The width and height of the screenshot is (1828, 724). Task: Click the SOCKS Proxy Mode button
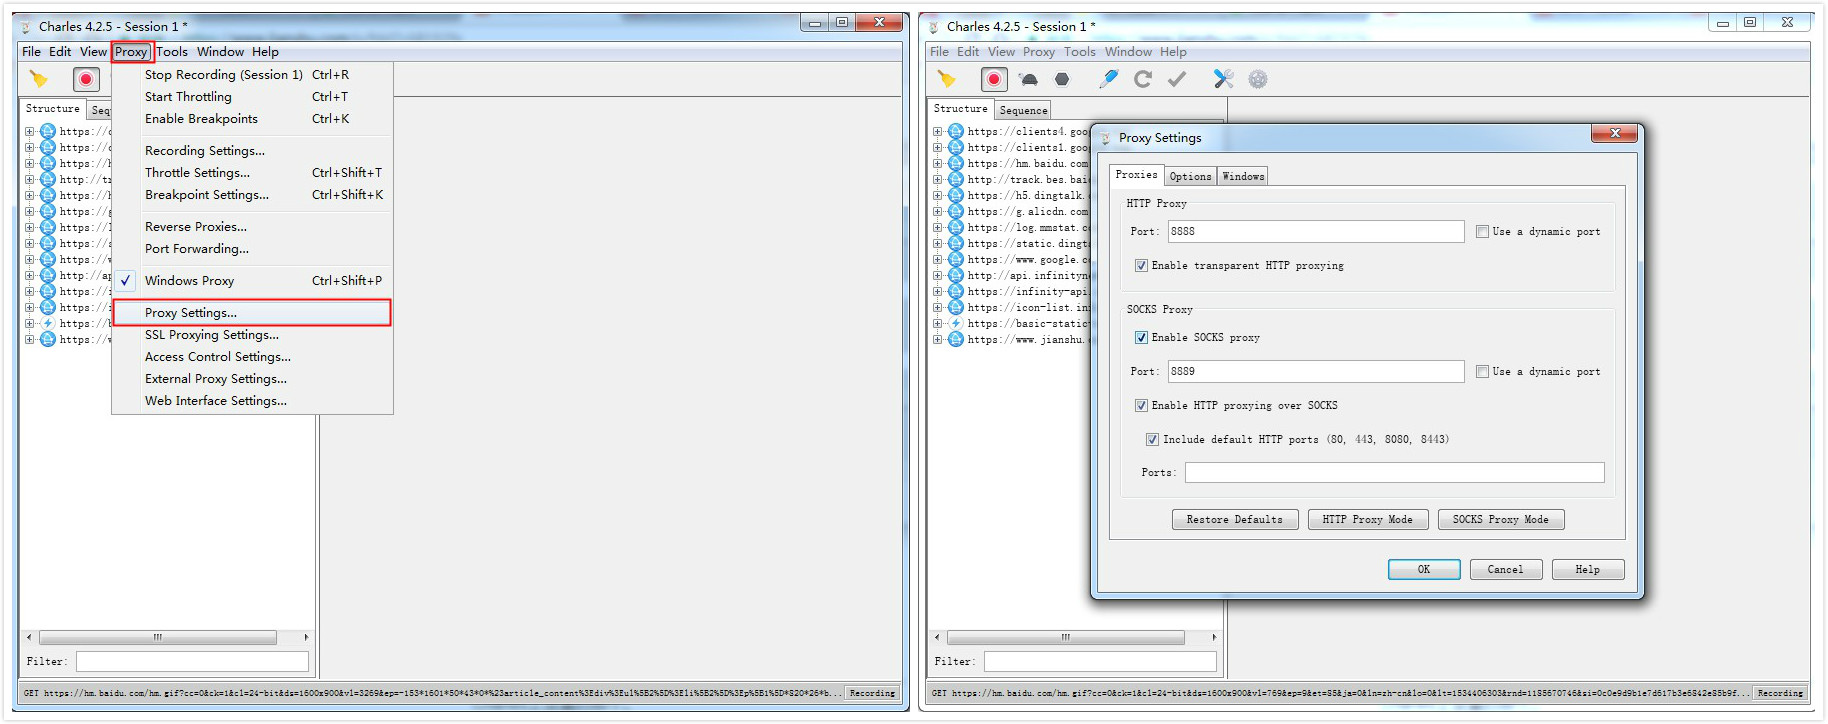(1500, 520)
